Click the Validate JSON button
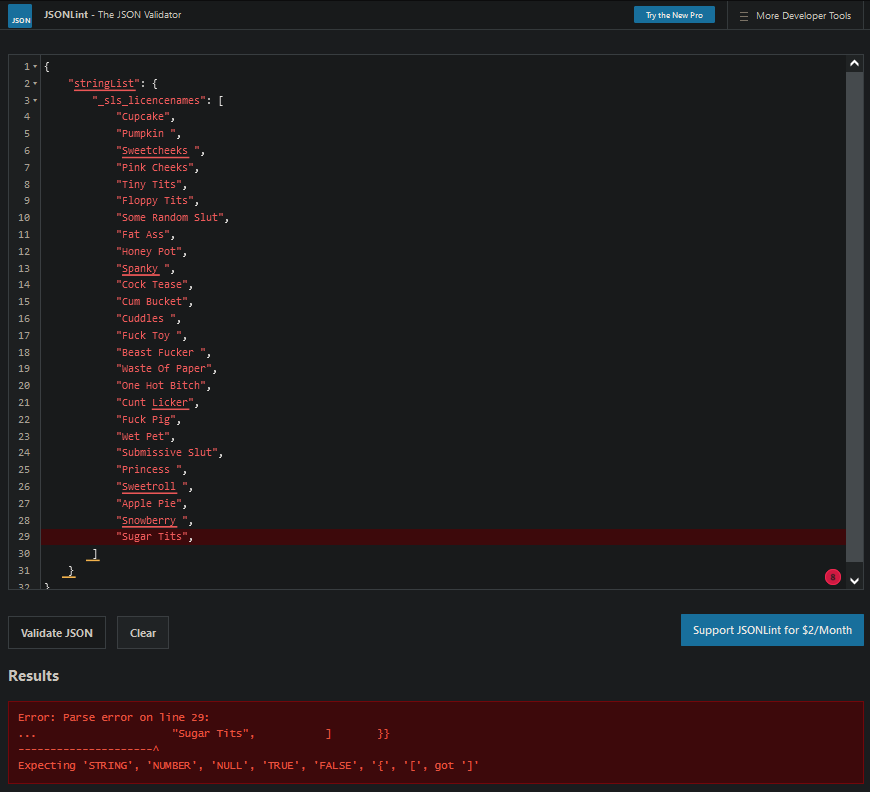 click(x=57, y=633)
